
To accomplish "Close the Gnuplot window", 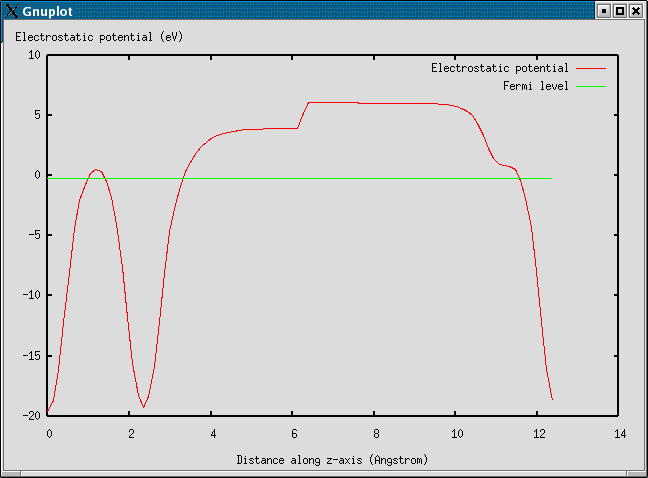I will 636,10.
